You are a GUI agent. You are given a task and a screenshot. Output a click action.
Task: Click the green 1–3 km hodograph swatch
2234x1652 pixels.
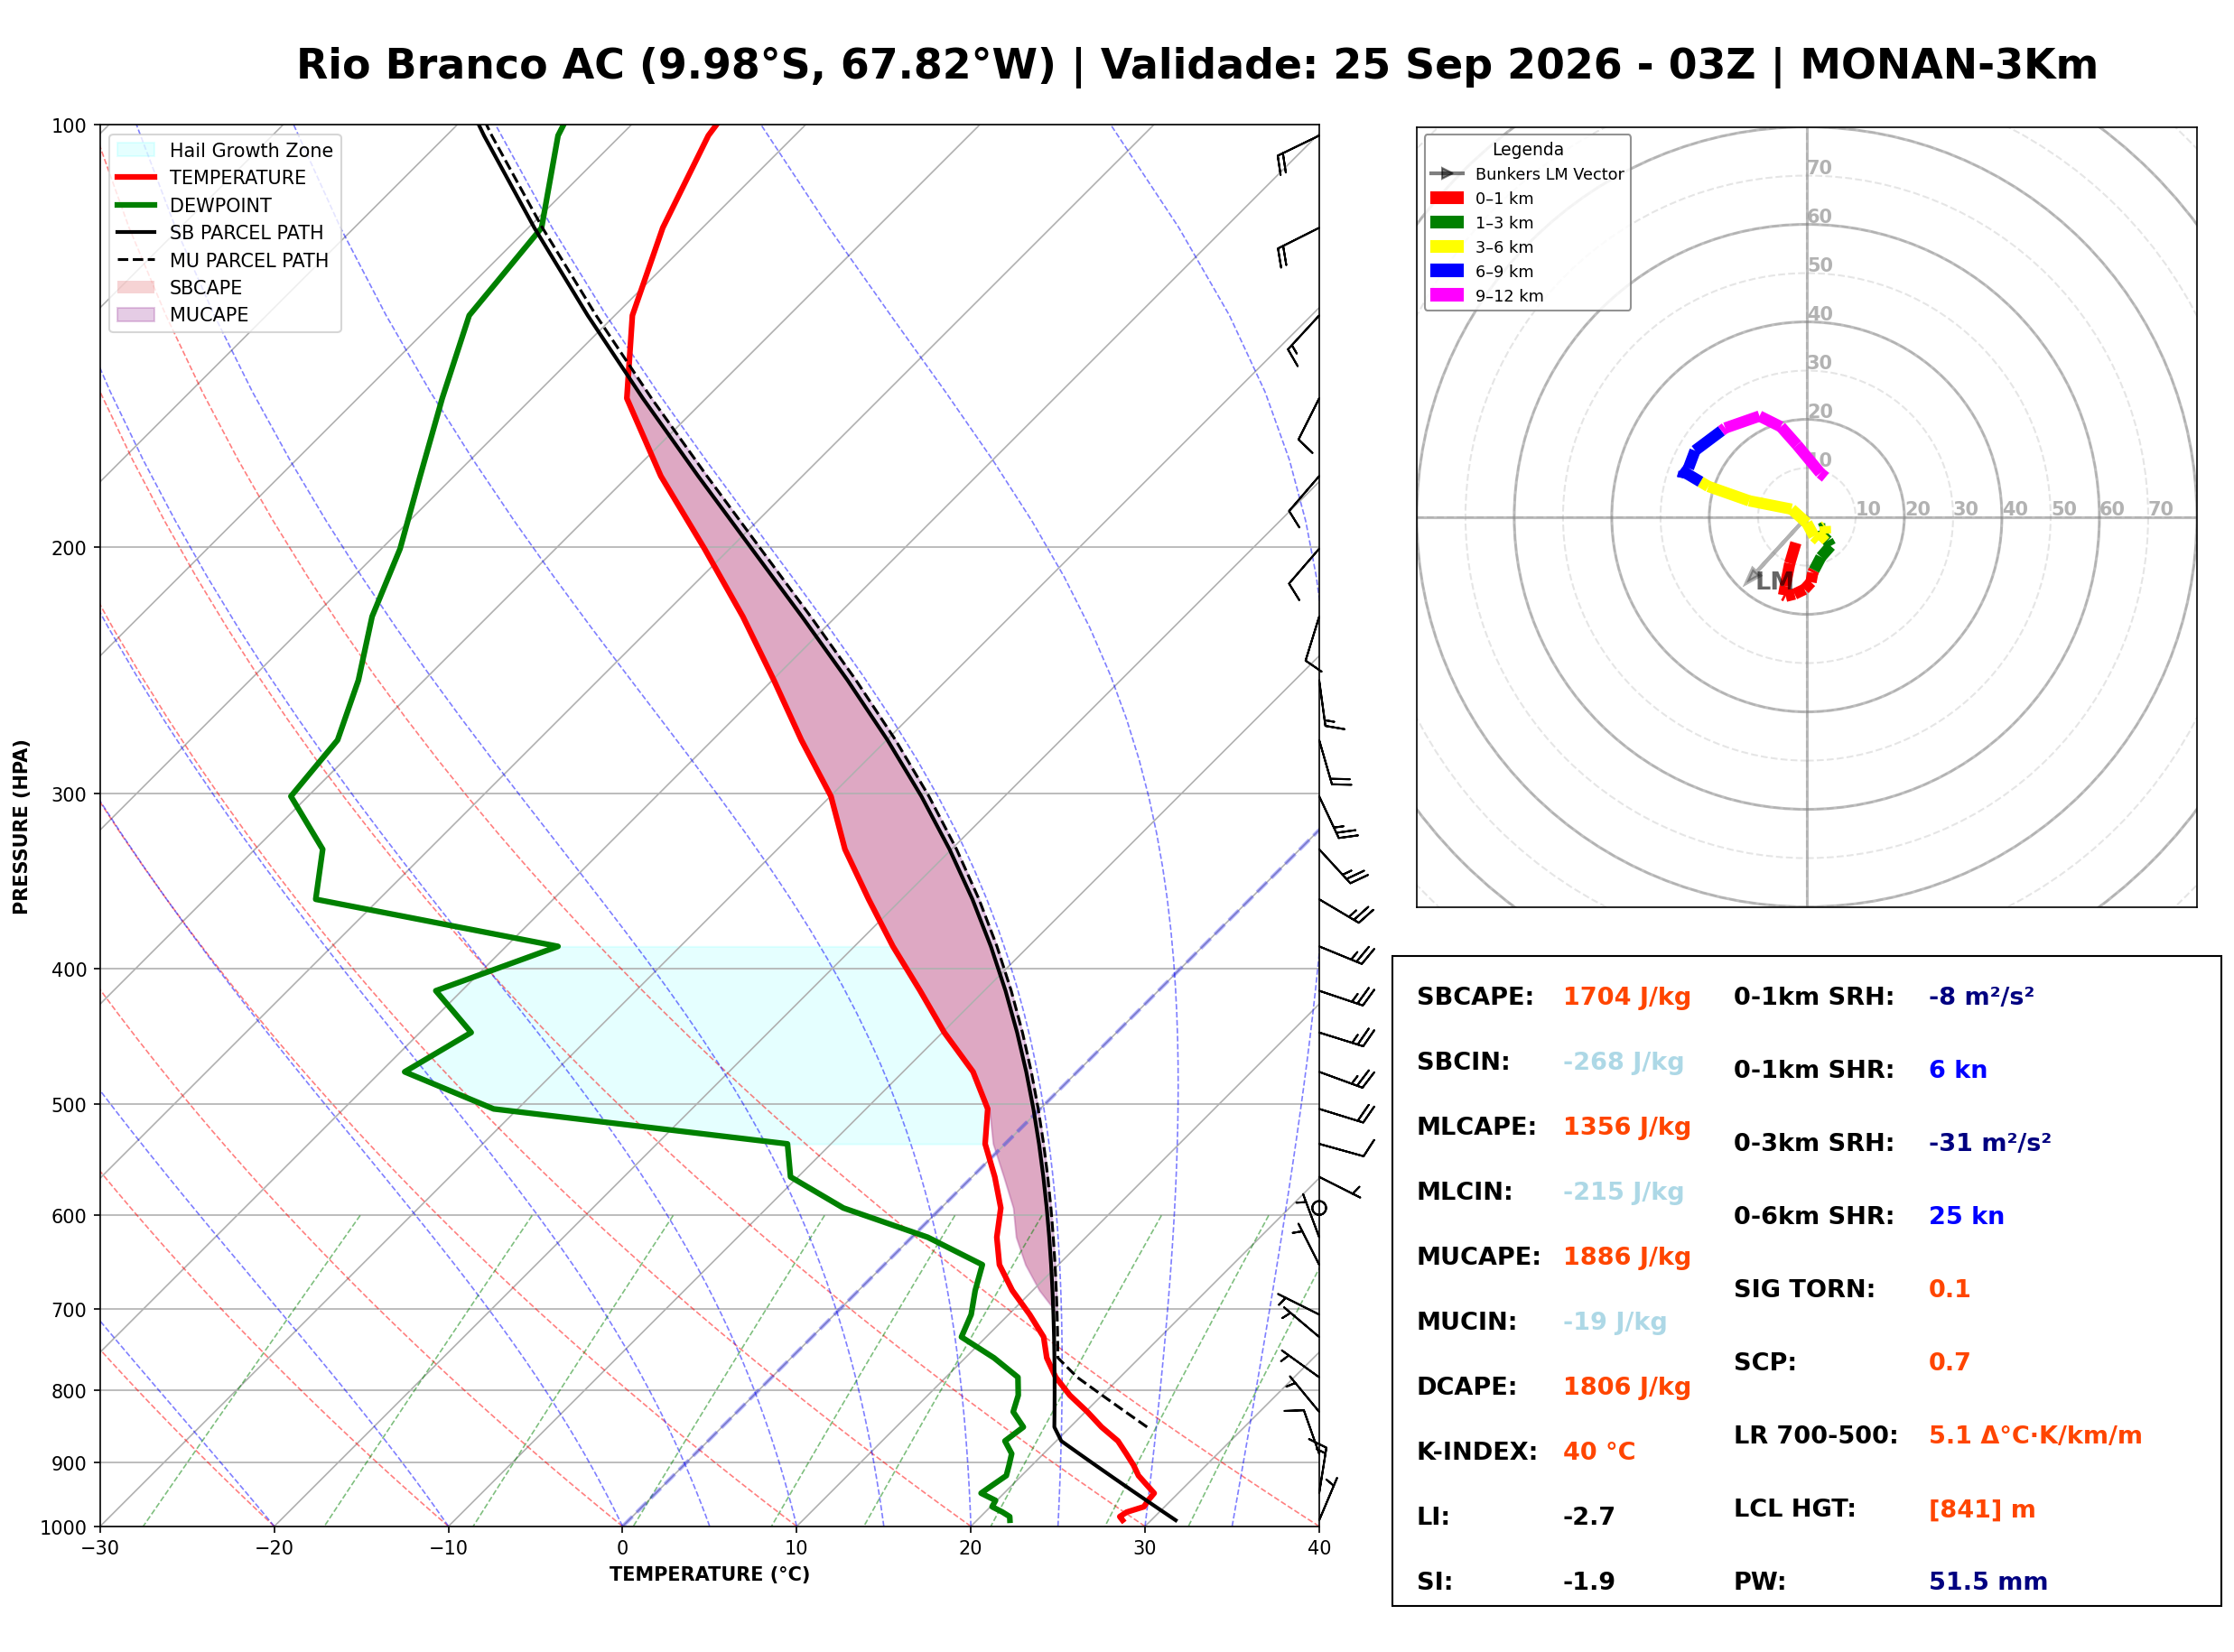(x=1446, y=222)
